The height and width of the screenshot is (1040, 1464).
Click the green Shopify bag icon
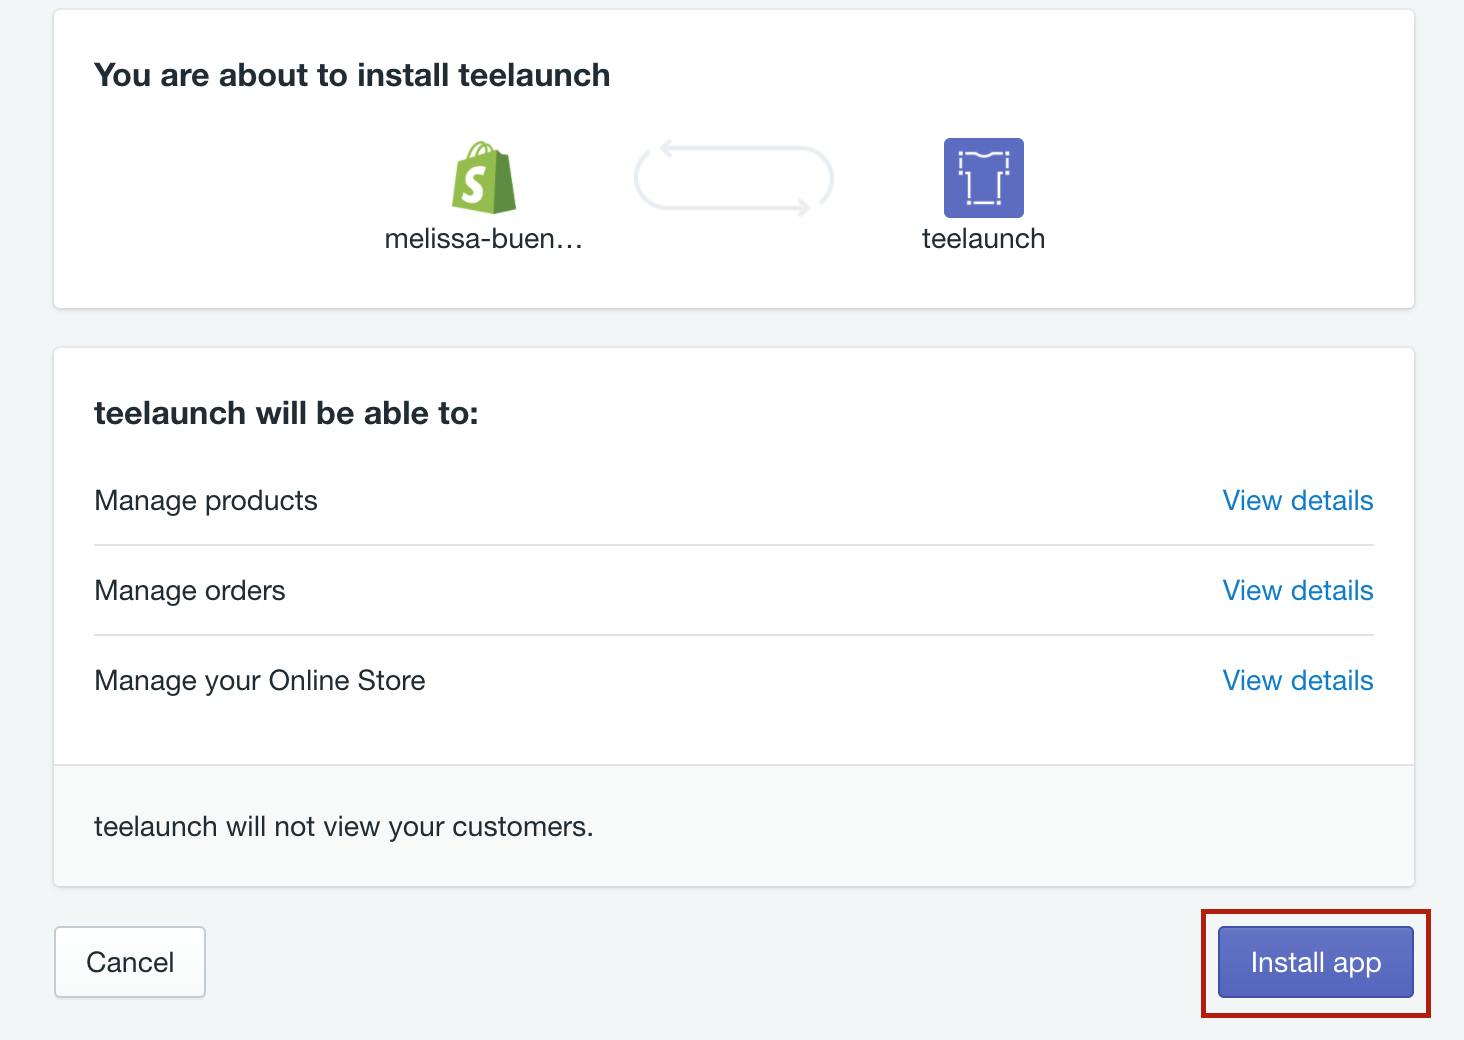(x=484, y=177)
